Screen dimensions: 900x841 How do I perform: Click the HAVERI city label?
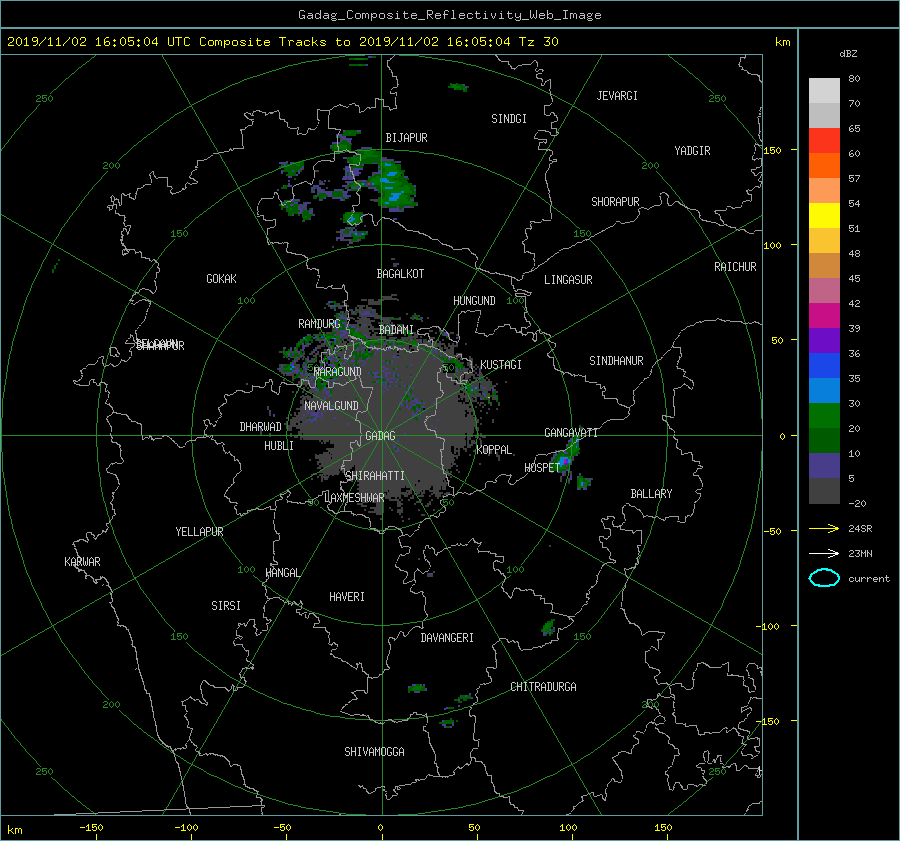(x=347, y=597)
